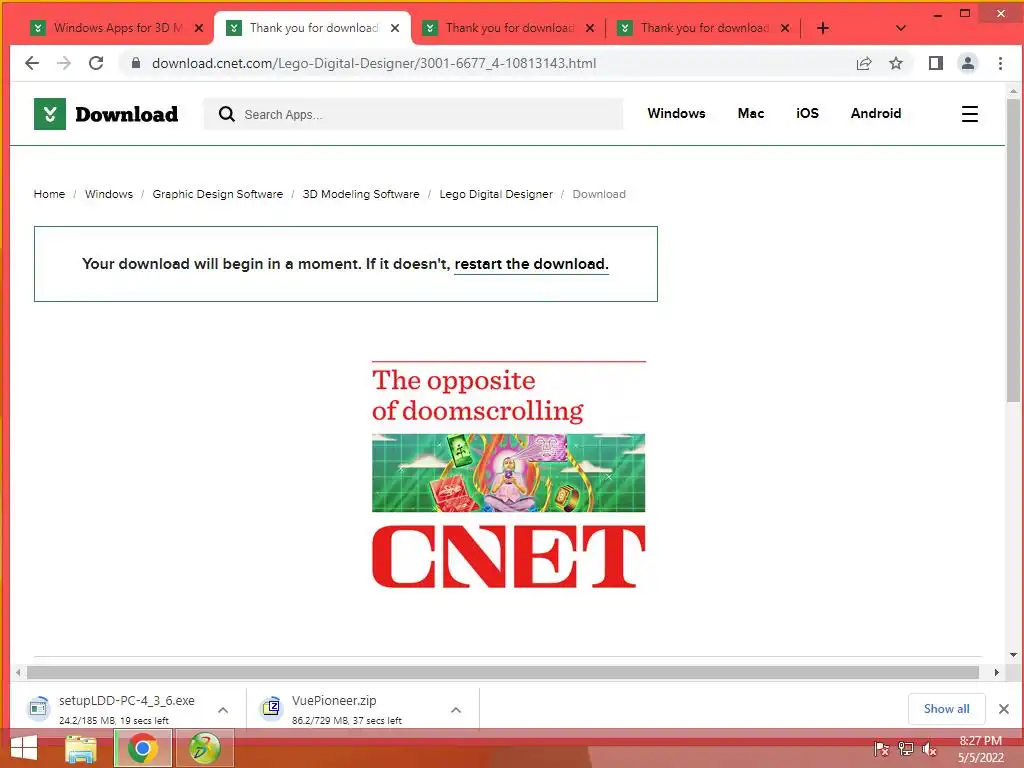
Task: Close the active Thank you tab
Action: (395, 28)
